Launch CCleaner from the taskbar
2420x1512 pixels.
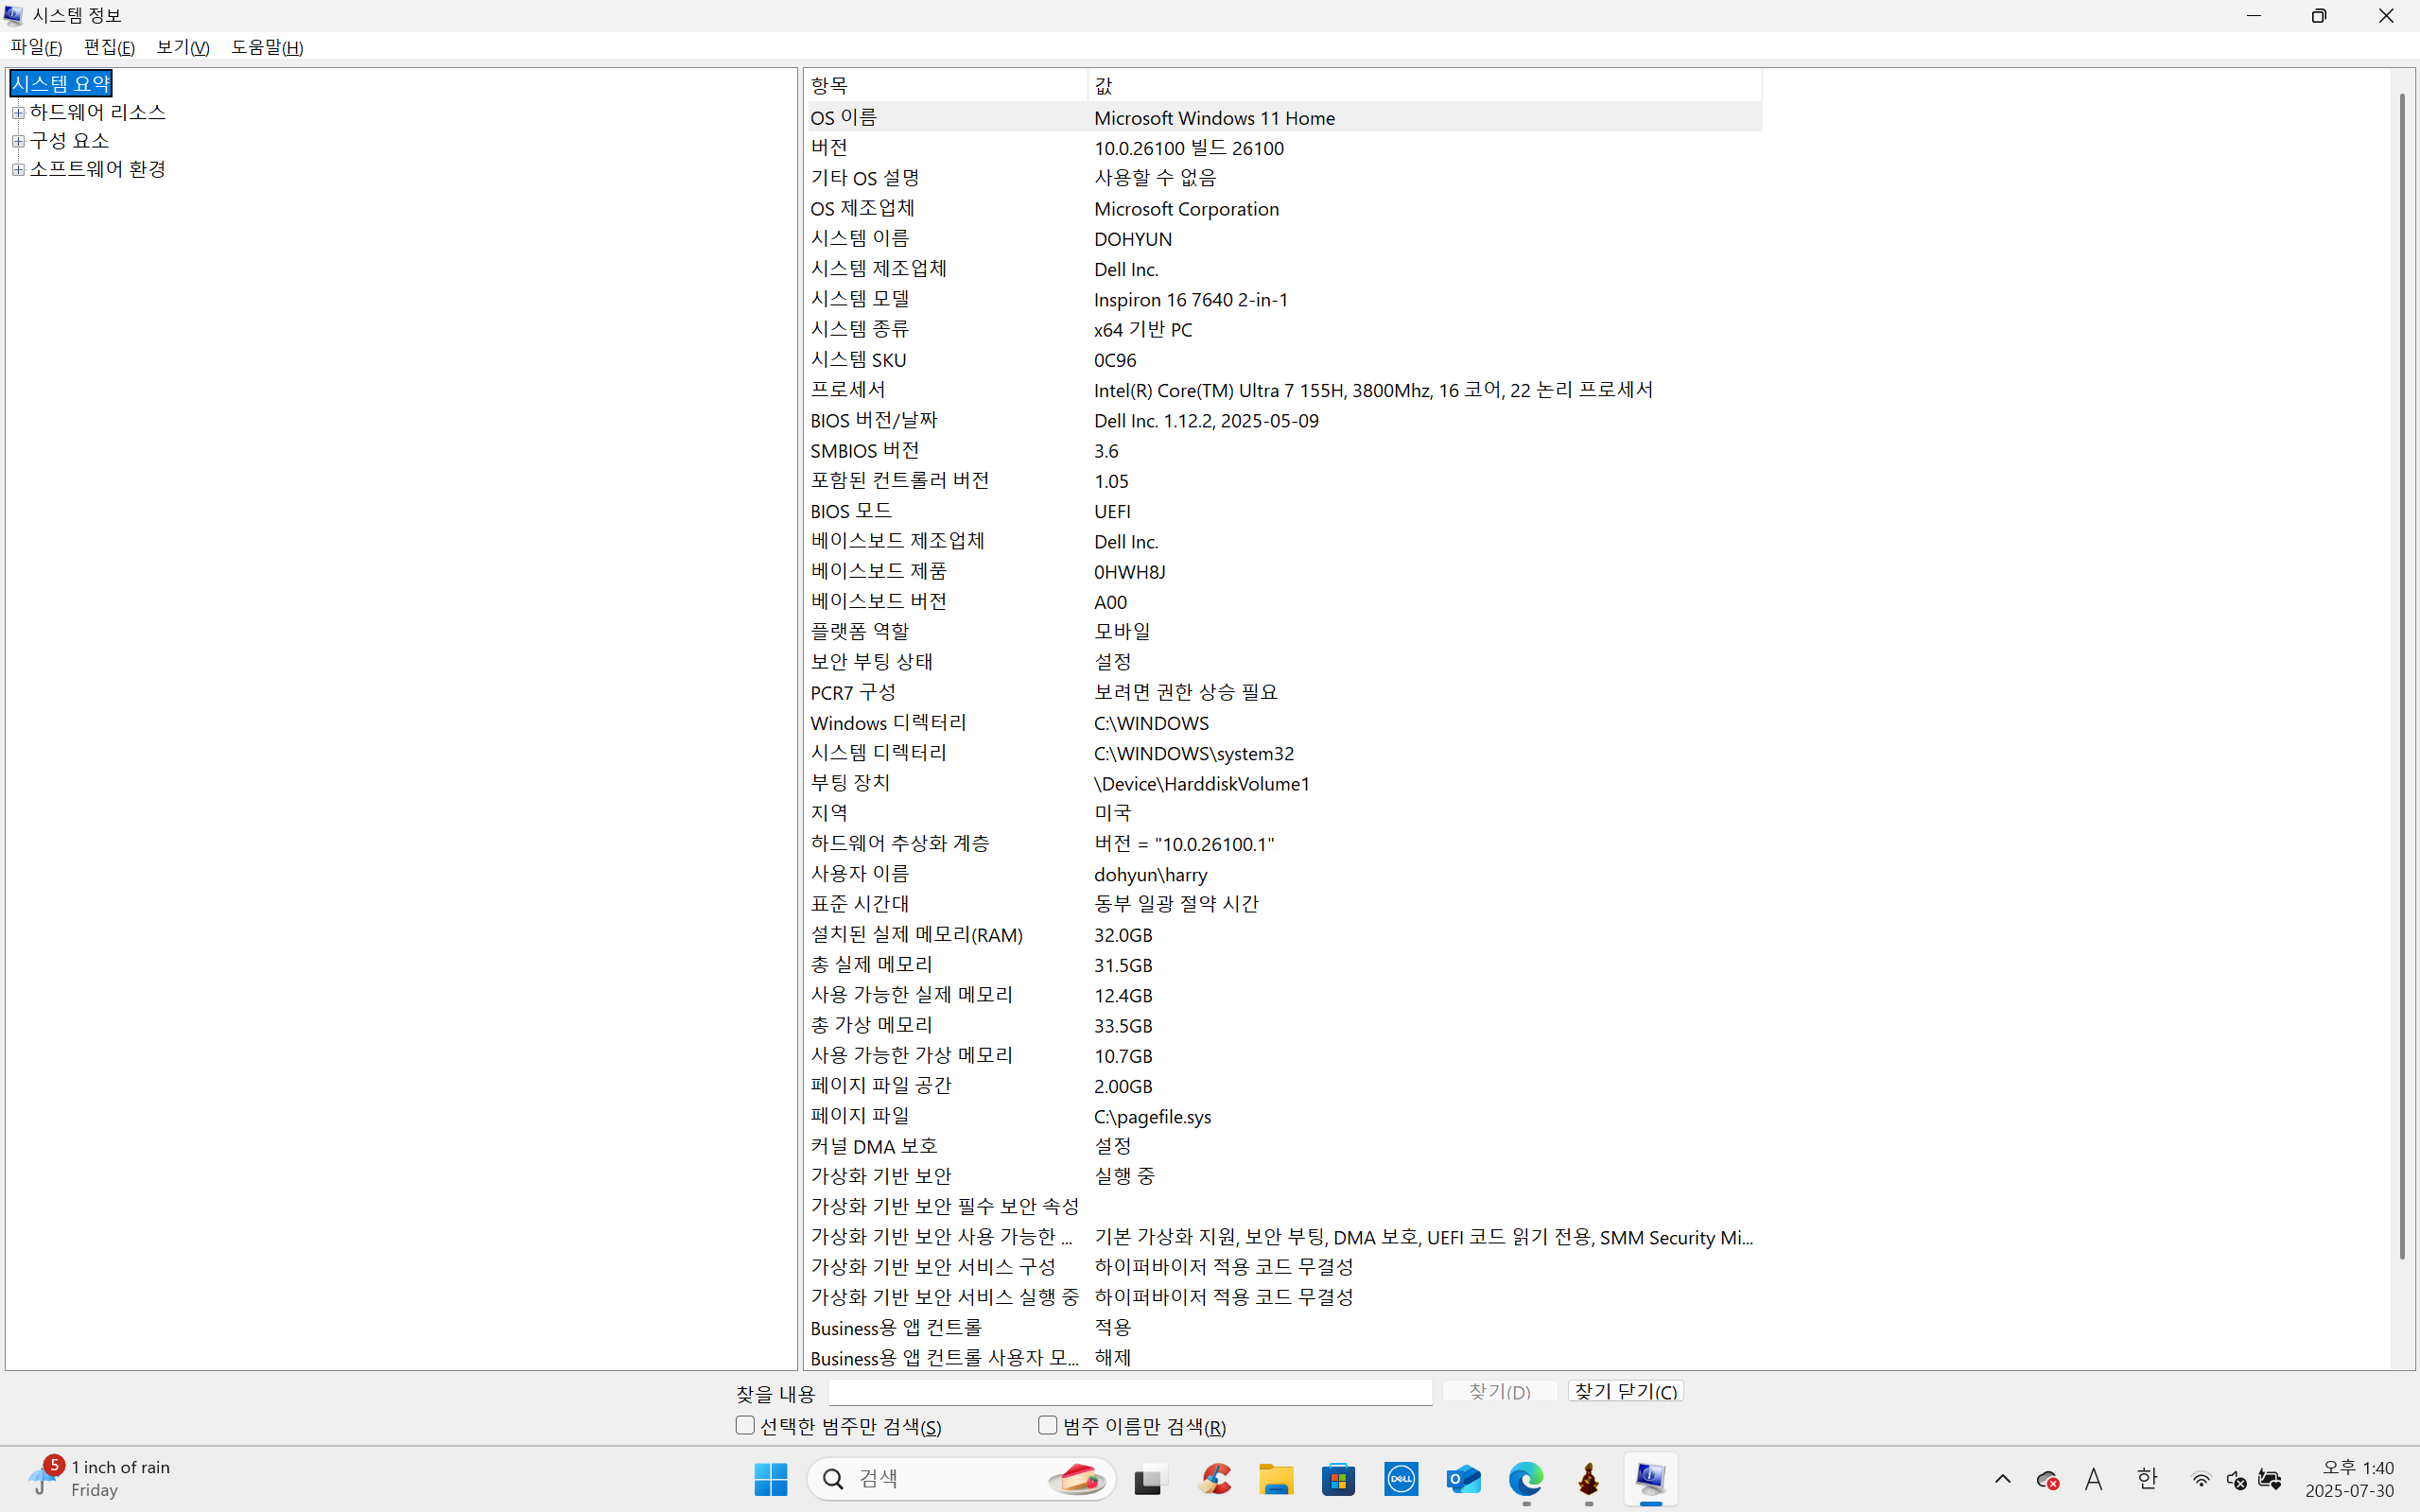pyautogui.click(x=1214, y=1478)
